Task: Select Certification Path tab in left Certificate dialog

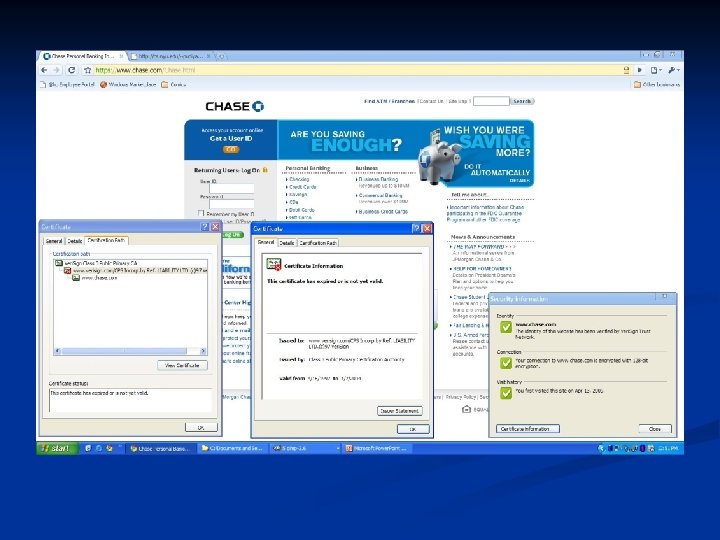Action: [x=106, y=240]
